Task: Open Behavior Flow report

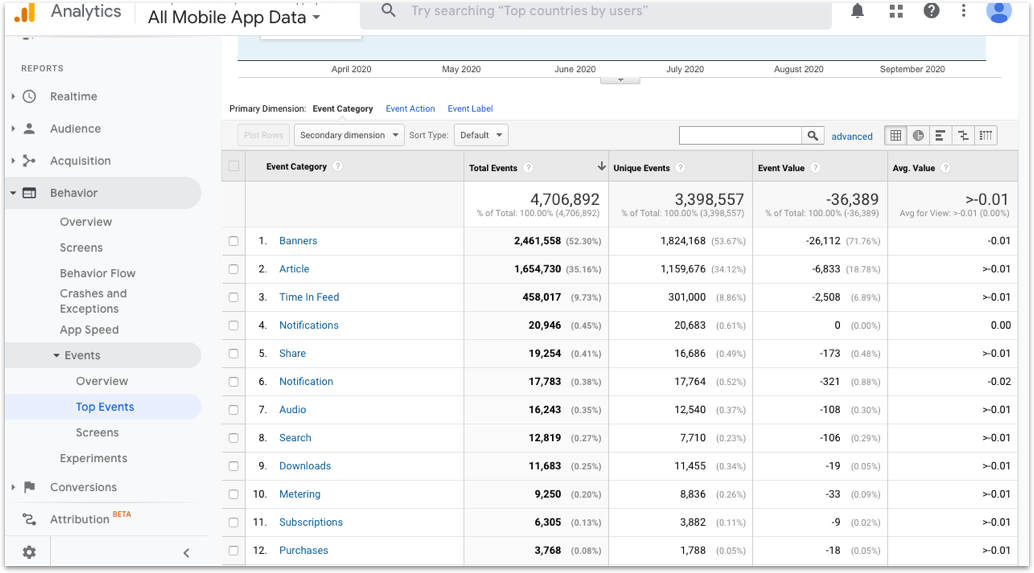Action: coord(98,273)
